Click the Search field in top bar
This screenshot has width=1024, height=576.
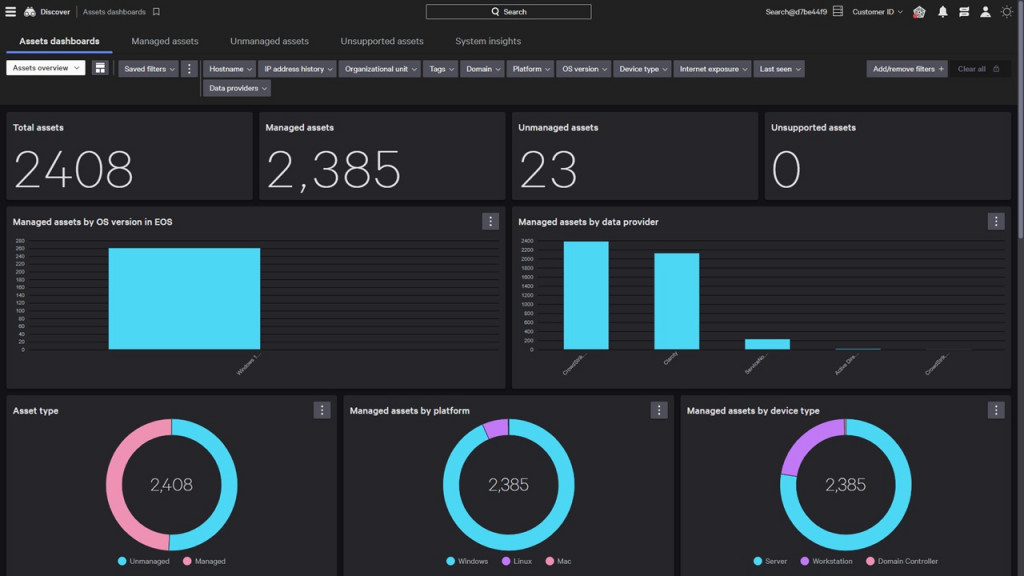click(508, 12)
